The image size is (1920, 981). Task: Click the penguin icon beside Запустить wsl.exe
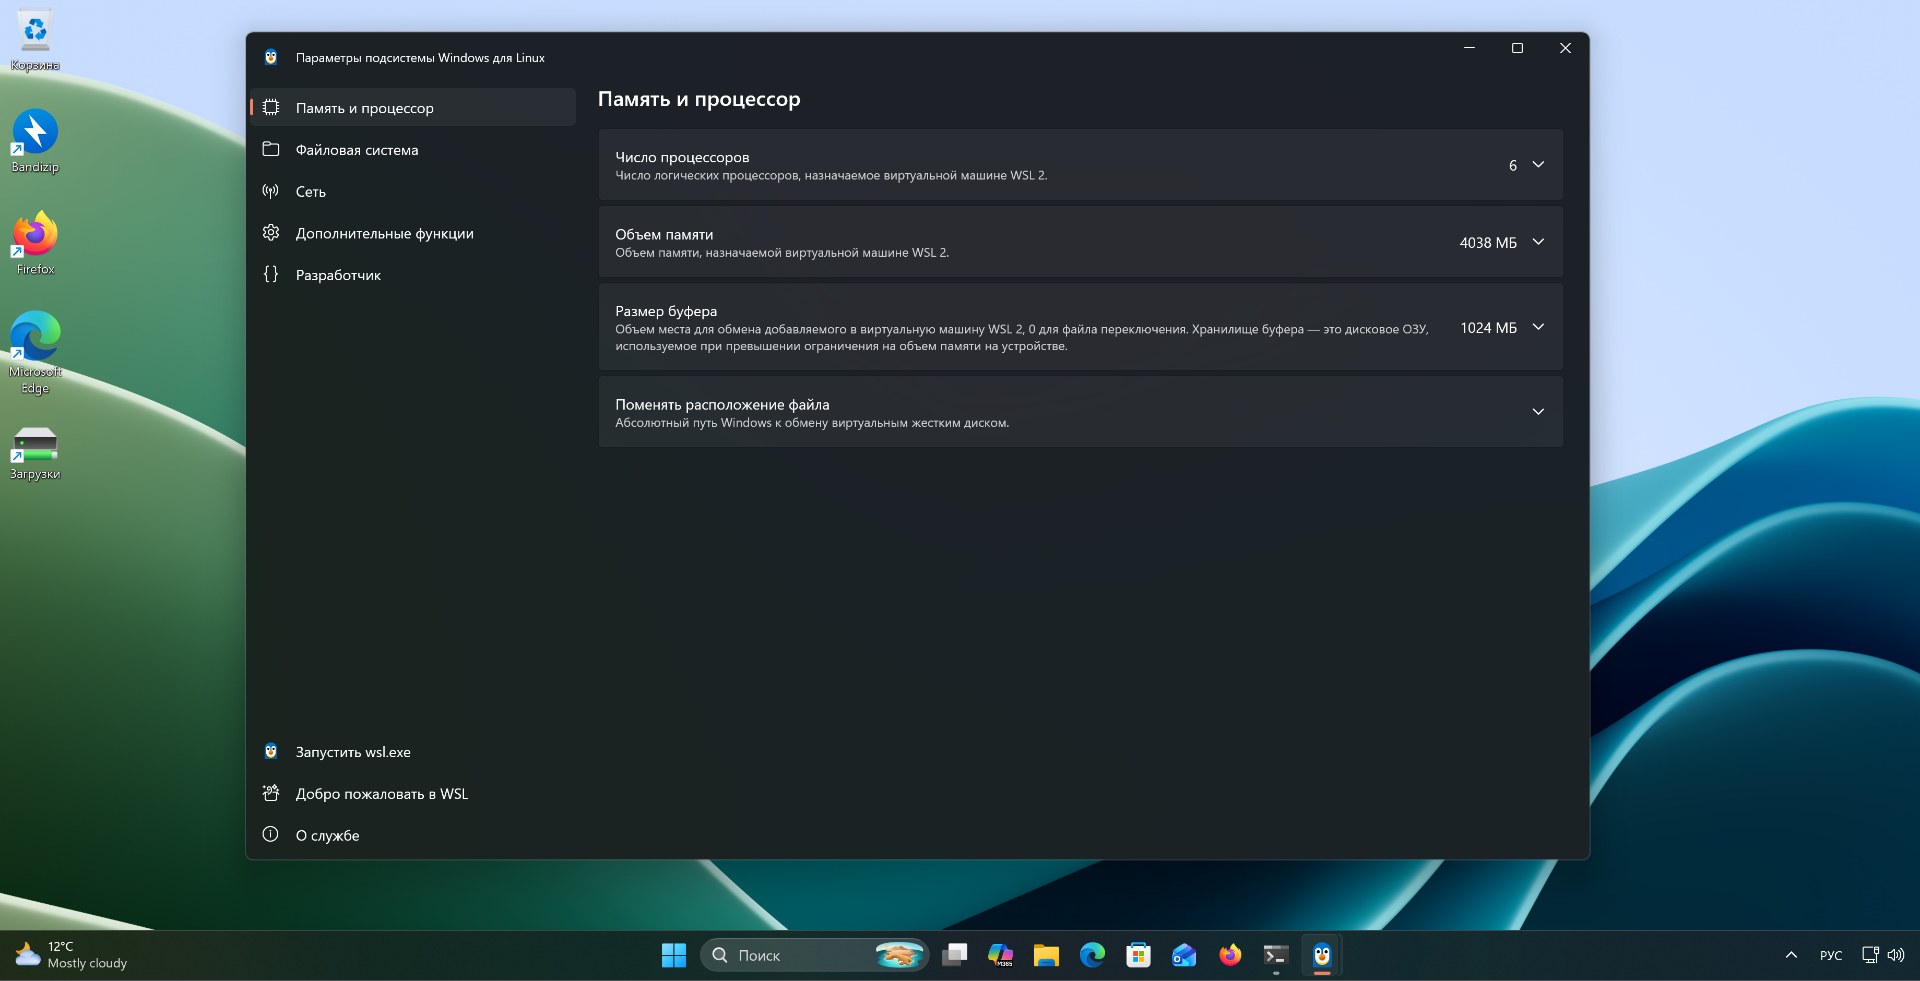(x=270, y=751)
